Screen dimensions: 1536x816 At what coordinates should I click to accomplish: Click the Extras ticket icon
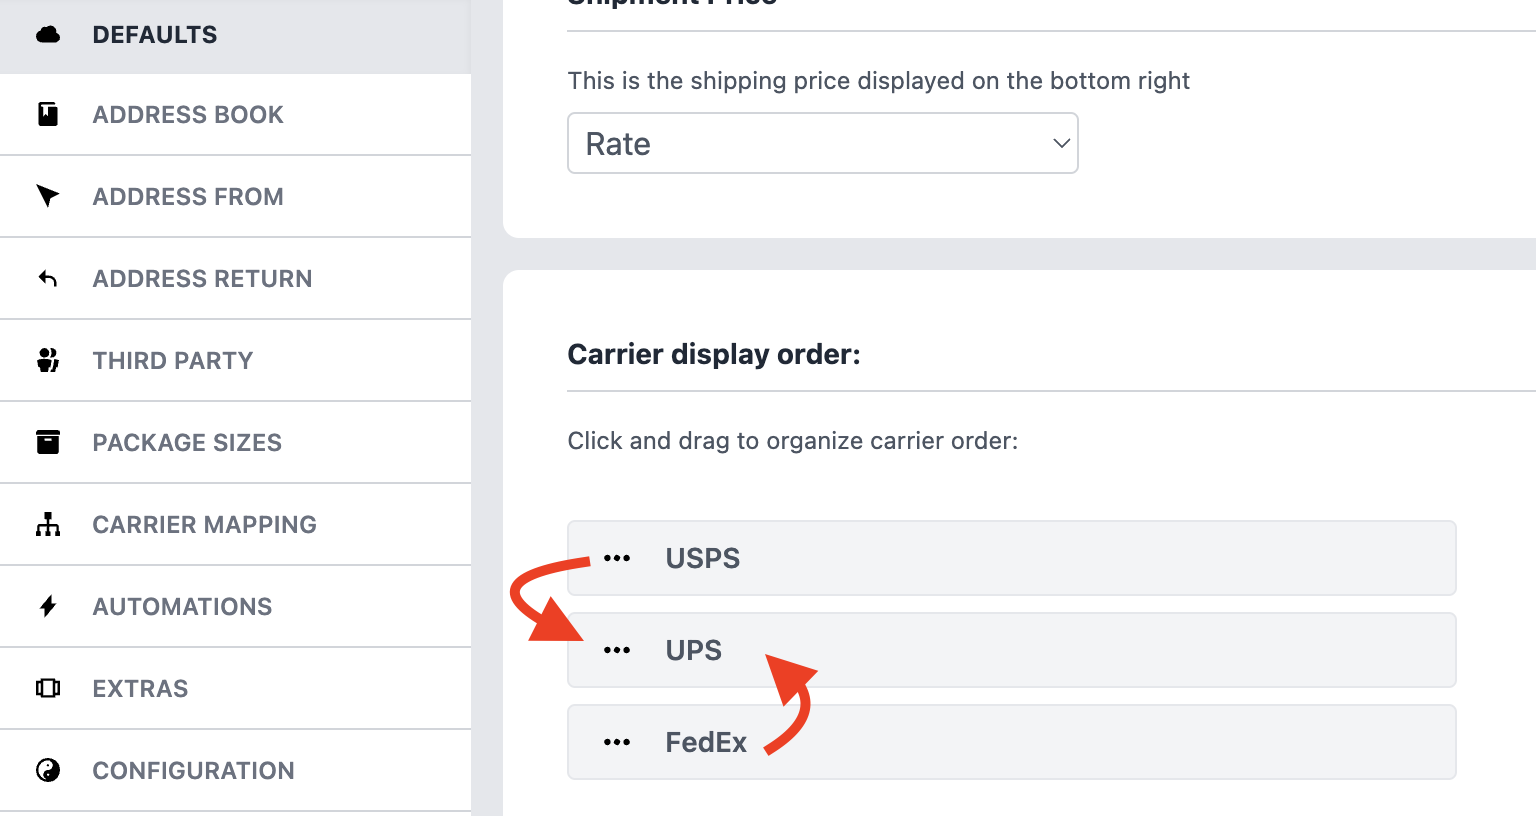(x=48, y=688)
